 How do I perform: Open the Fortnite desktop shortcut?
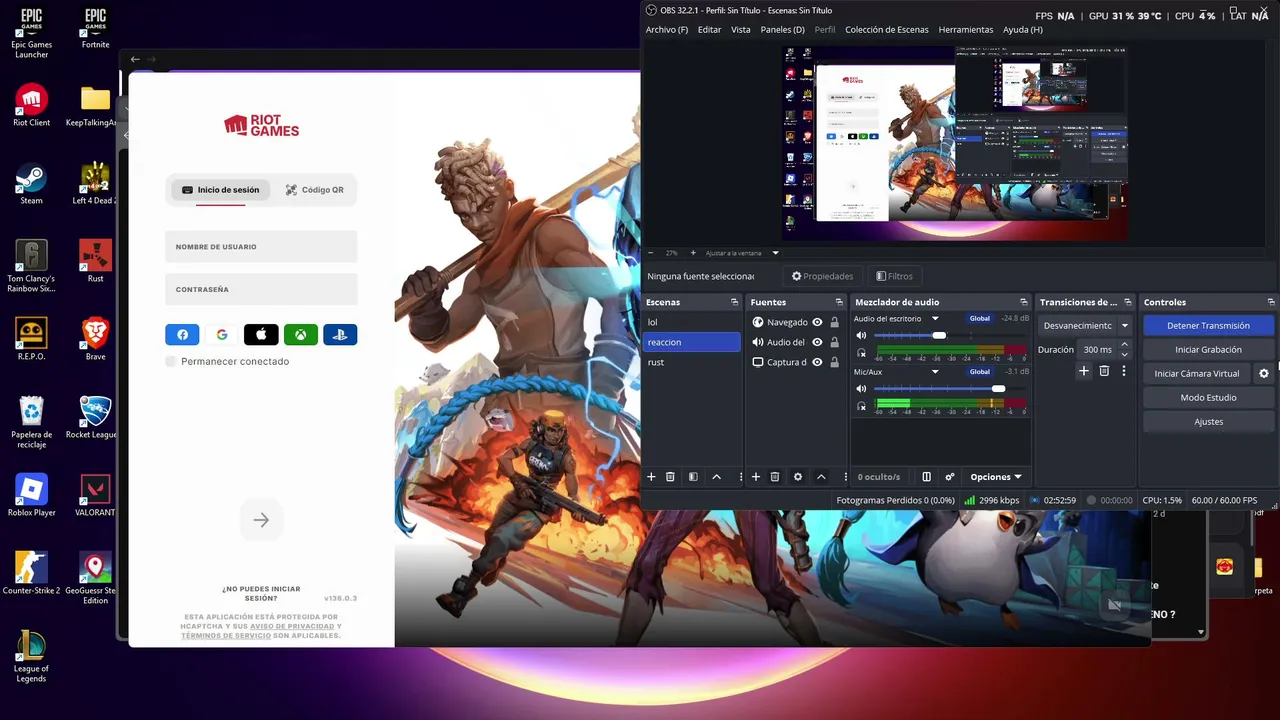coord(95,28)
